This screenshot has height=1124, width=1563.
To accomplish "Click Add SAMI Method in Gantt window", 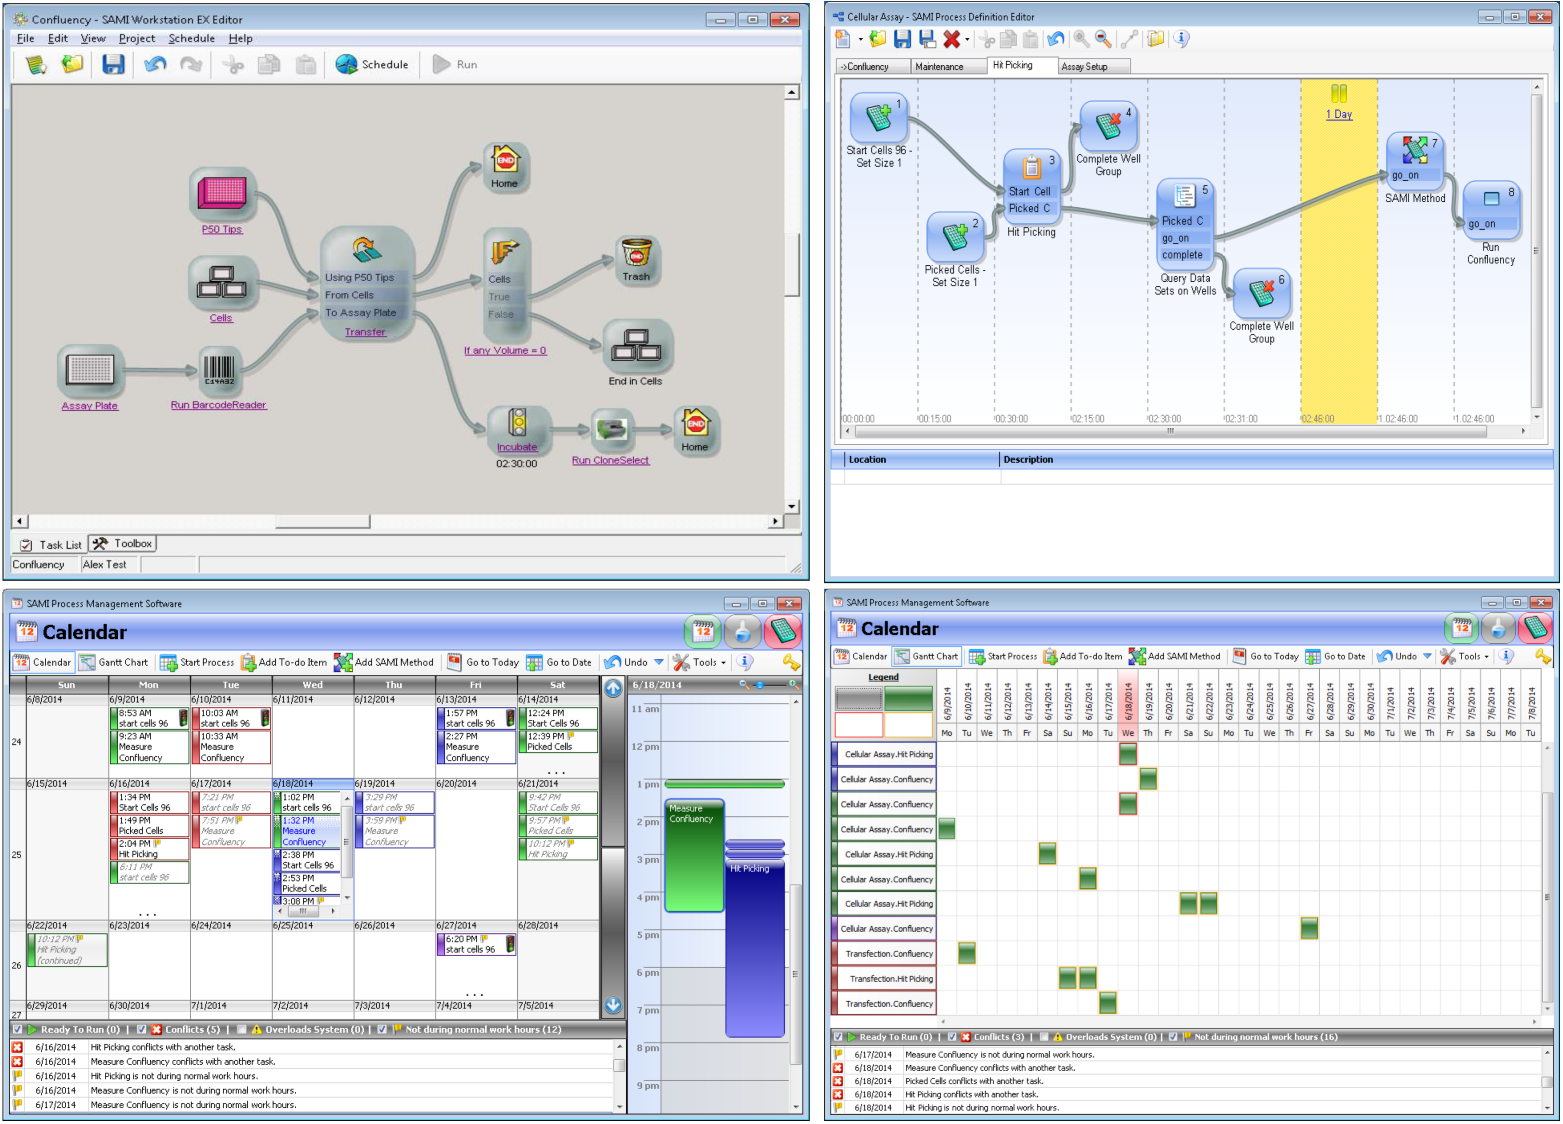I will (1175, 657).
